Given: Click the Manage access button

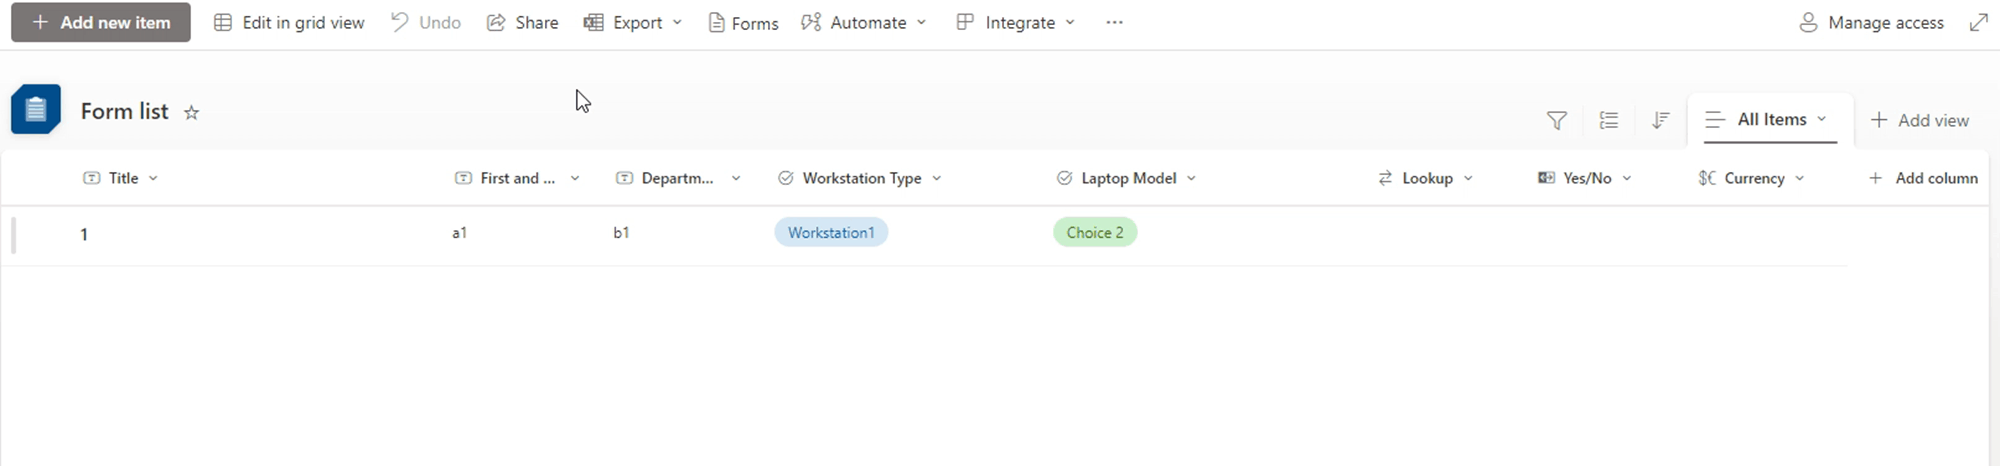Looking at the screenshot, I should pos(1871,22).
